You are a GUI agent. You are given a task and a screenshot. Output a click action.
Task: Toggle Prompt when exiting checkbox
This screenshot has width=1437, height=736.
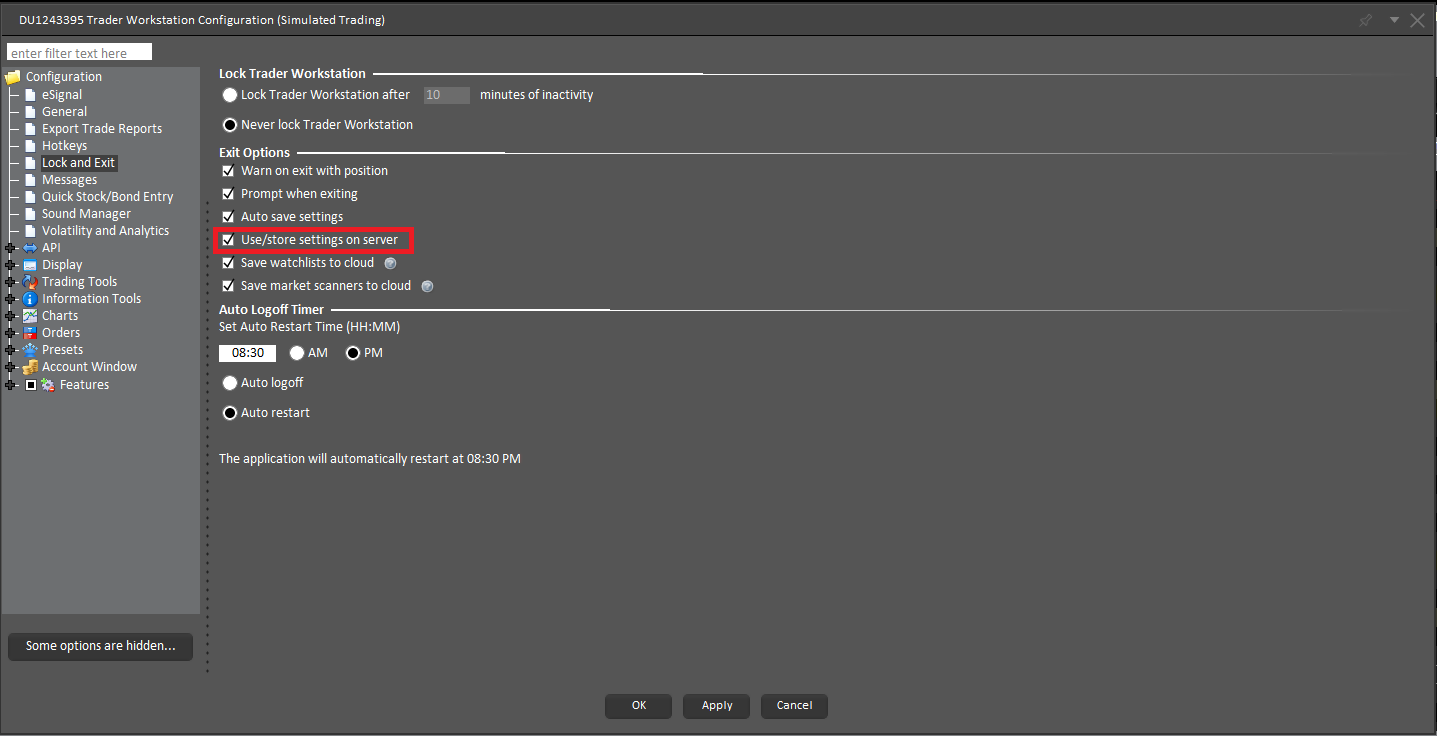(x=228, y=194)
